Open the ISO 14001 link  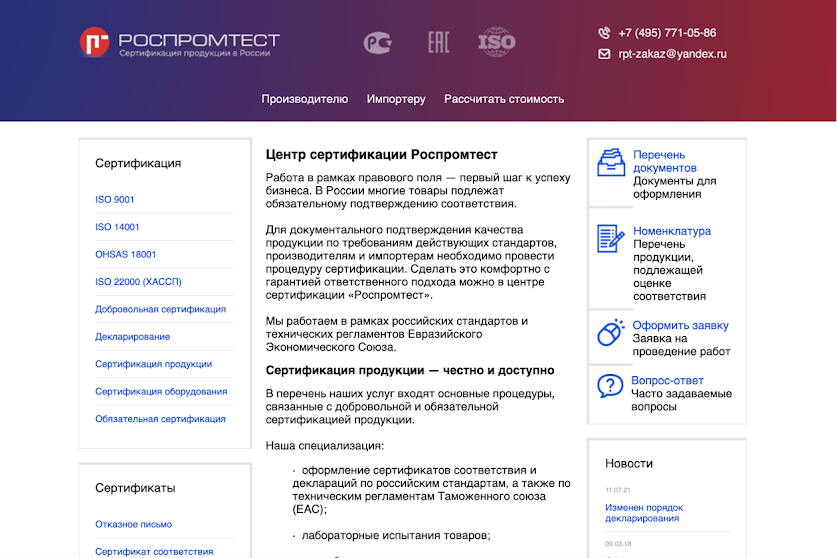[117, 227]
